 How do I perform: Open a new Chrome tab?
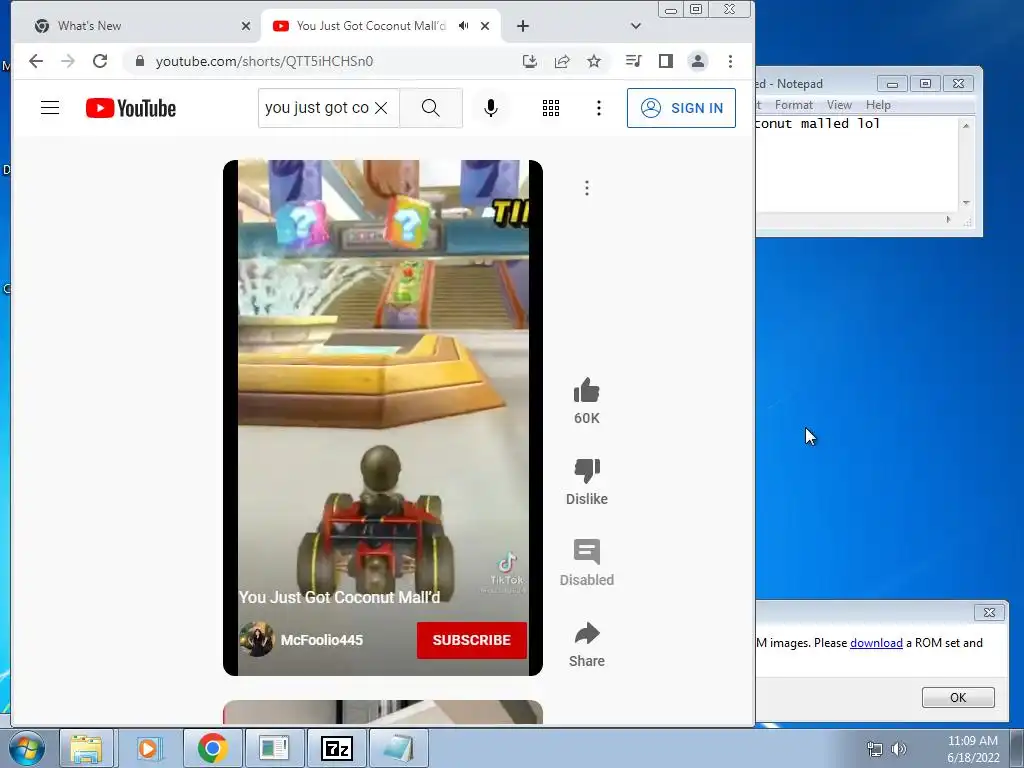coord(522,26)
